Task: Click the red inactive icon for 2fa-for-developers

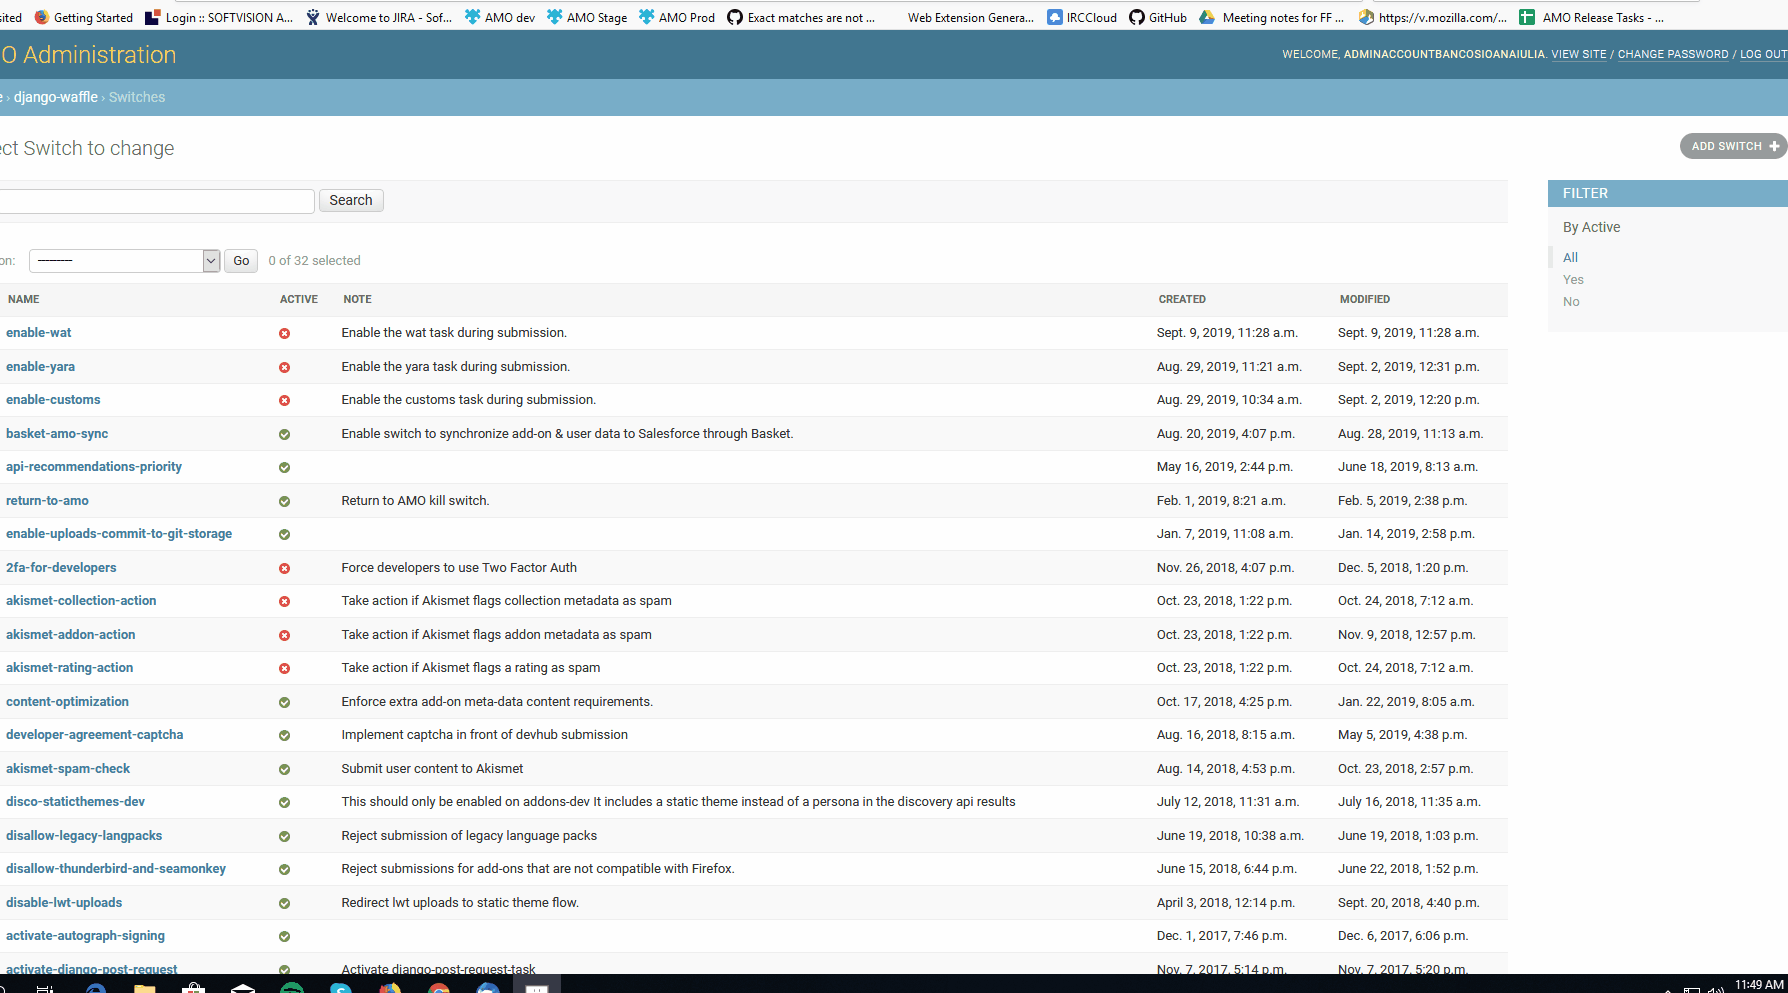Action: (x=285, y=568)
